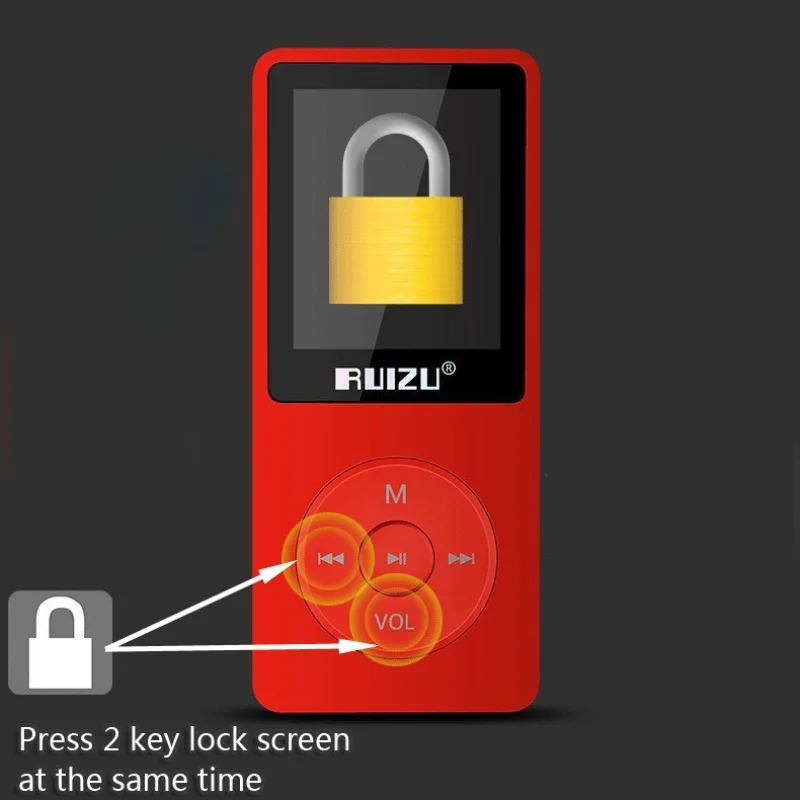This screenshot has width=800, height=800.
Task: Click the white lock icon in gray square
Action: [60, 642]
